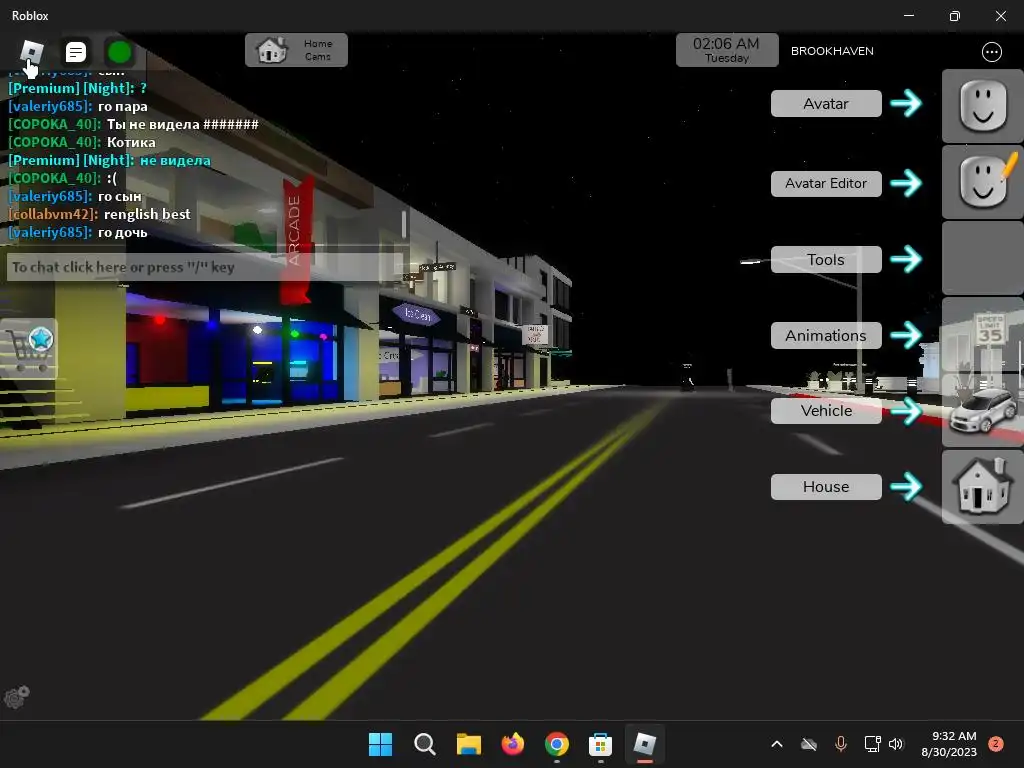Open the Roblox menu logo icon
Image resolution: width=1024 pixels, height=768 pixels.
click(x=31, y=52)
